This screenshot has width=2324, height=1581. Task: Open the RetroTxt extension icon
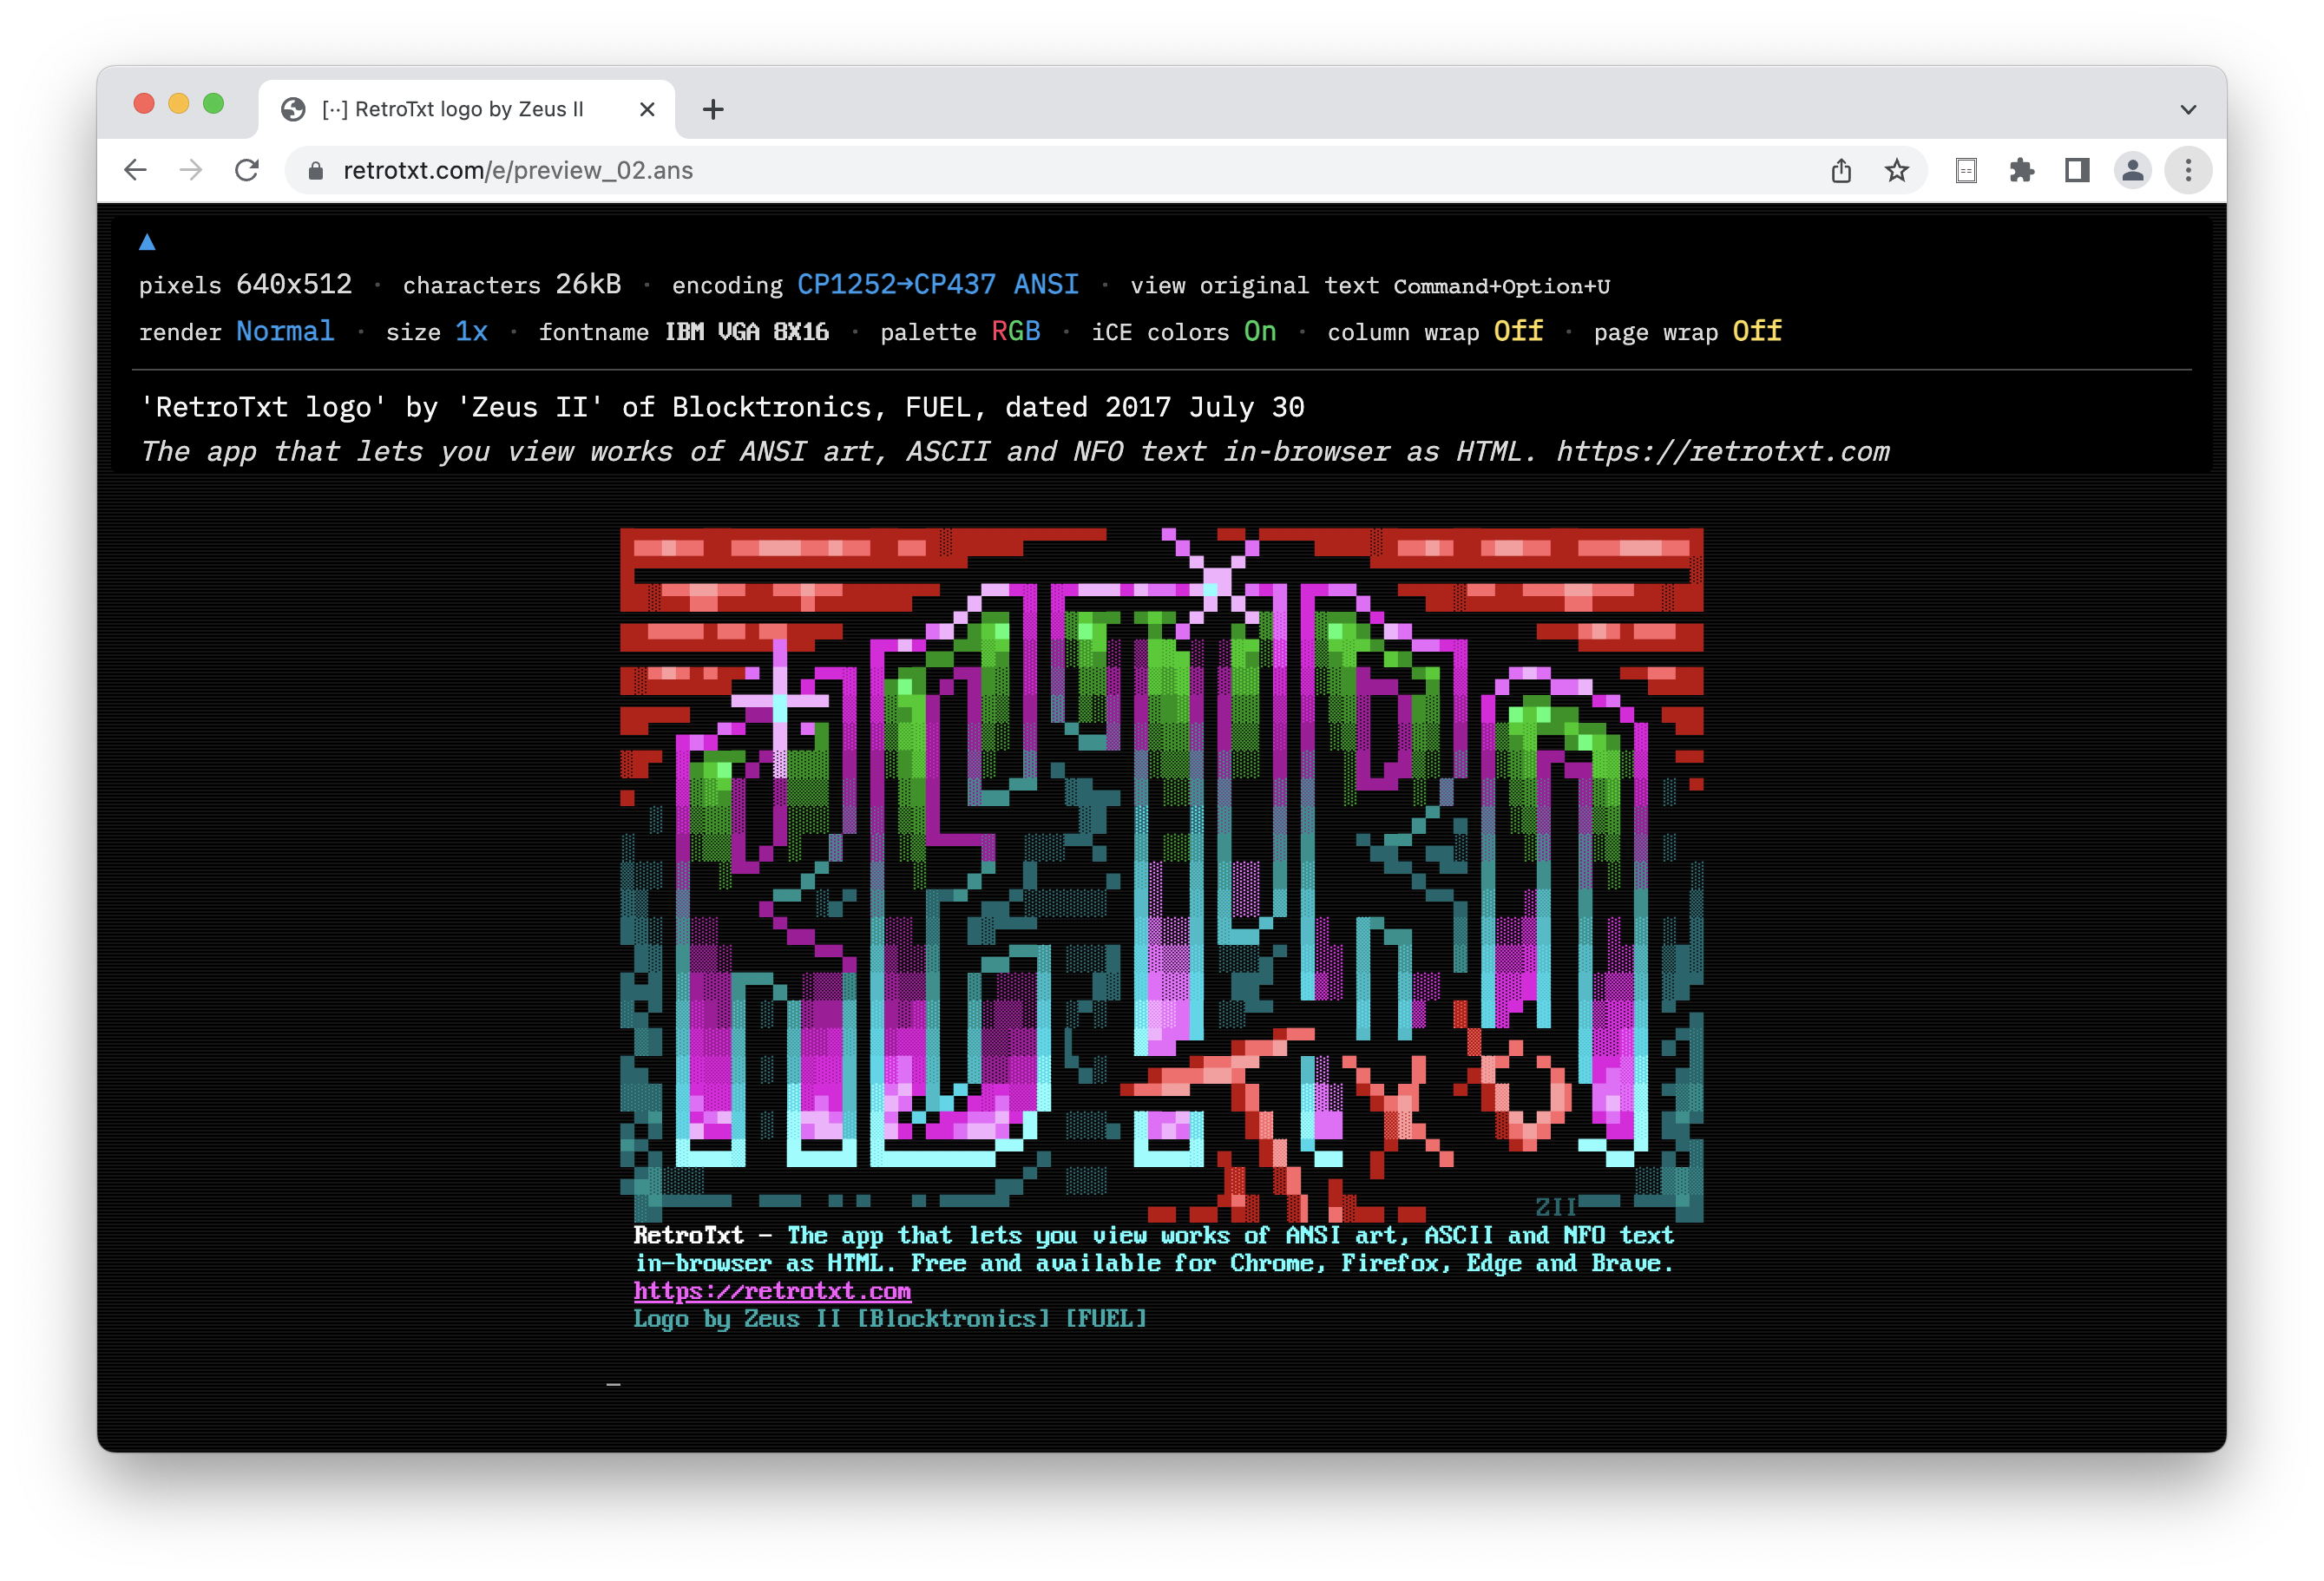tap(1966, 171)
